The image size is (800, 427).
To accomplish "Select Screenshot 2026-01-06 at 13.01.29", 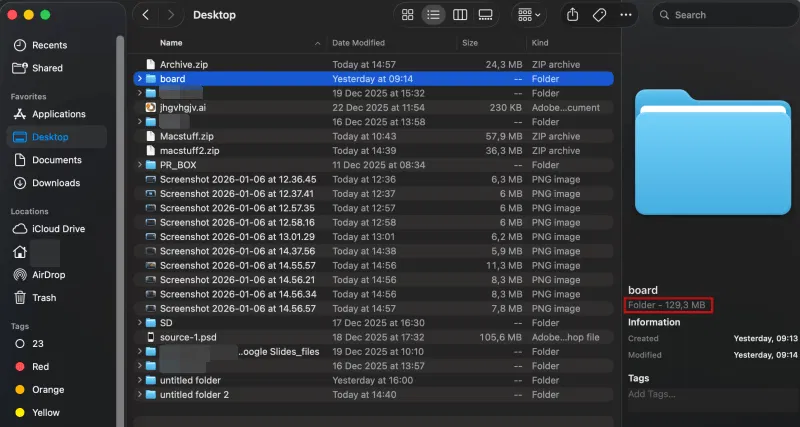I will [373, 237].
